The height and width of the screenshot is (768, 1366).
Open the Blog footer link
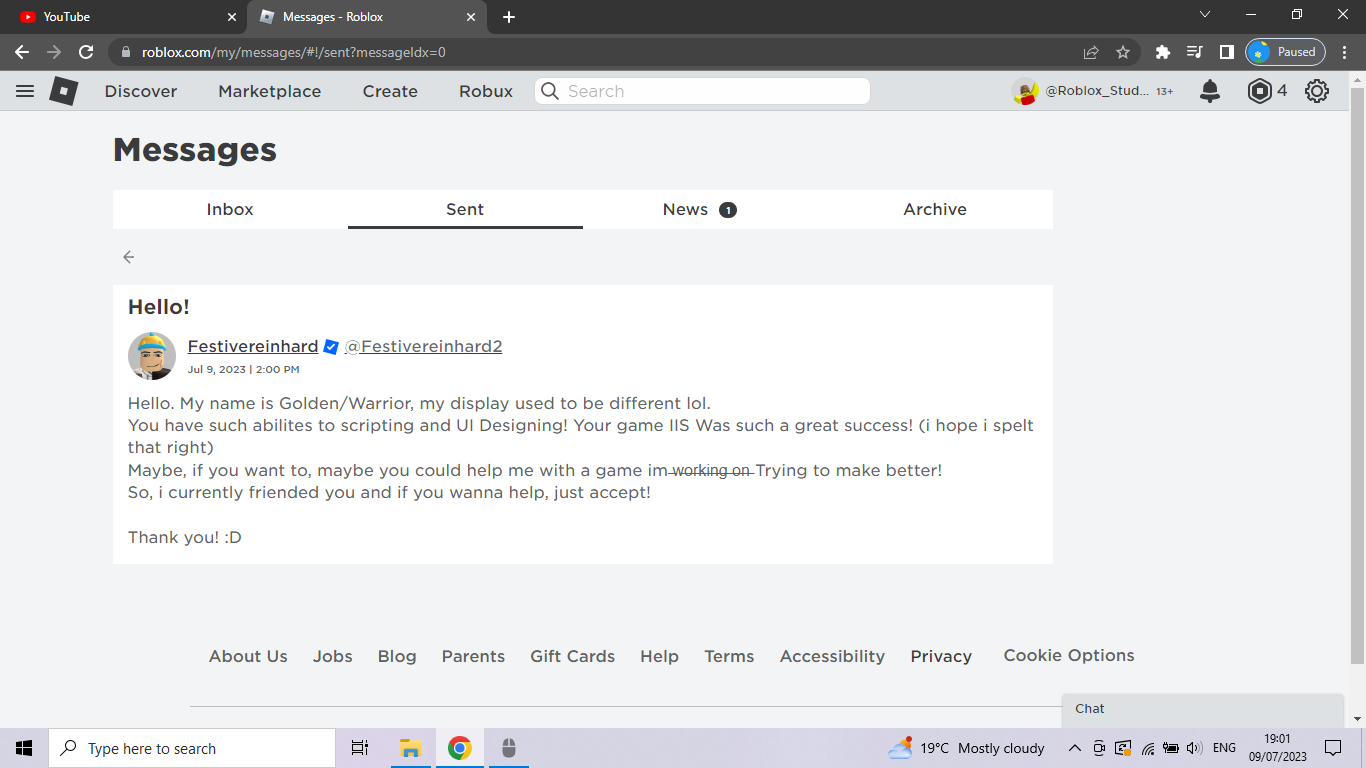tap(397, 656)
